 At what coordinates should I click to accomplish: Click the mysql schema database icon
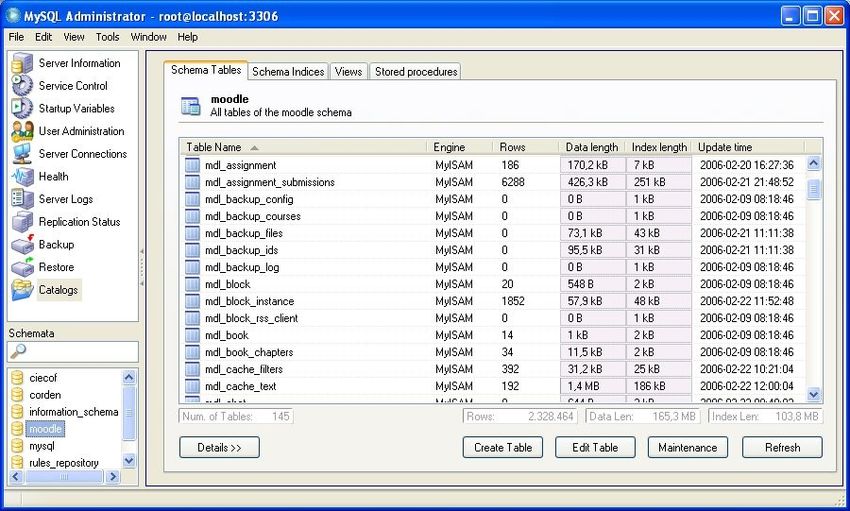[17, 446]
